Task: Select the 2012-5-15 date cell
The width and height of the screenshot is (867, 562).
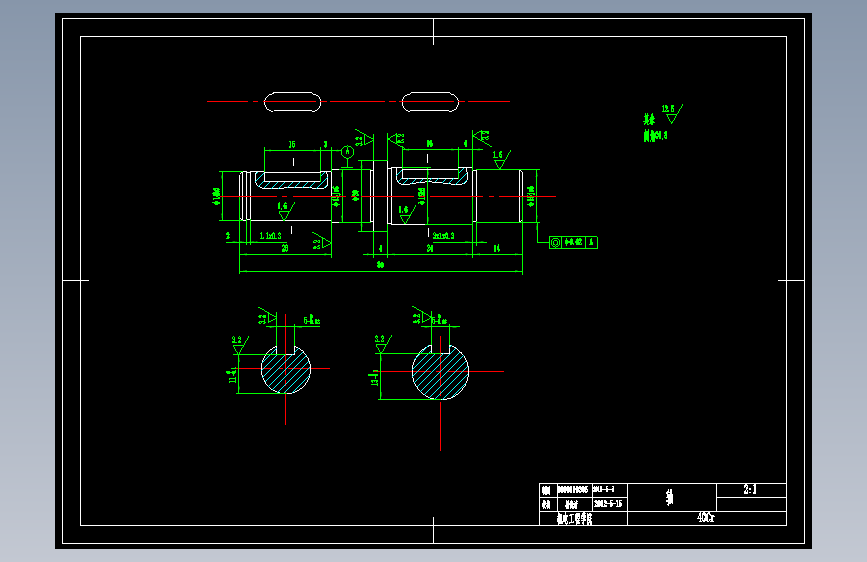Action: click(608, 504)
